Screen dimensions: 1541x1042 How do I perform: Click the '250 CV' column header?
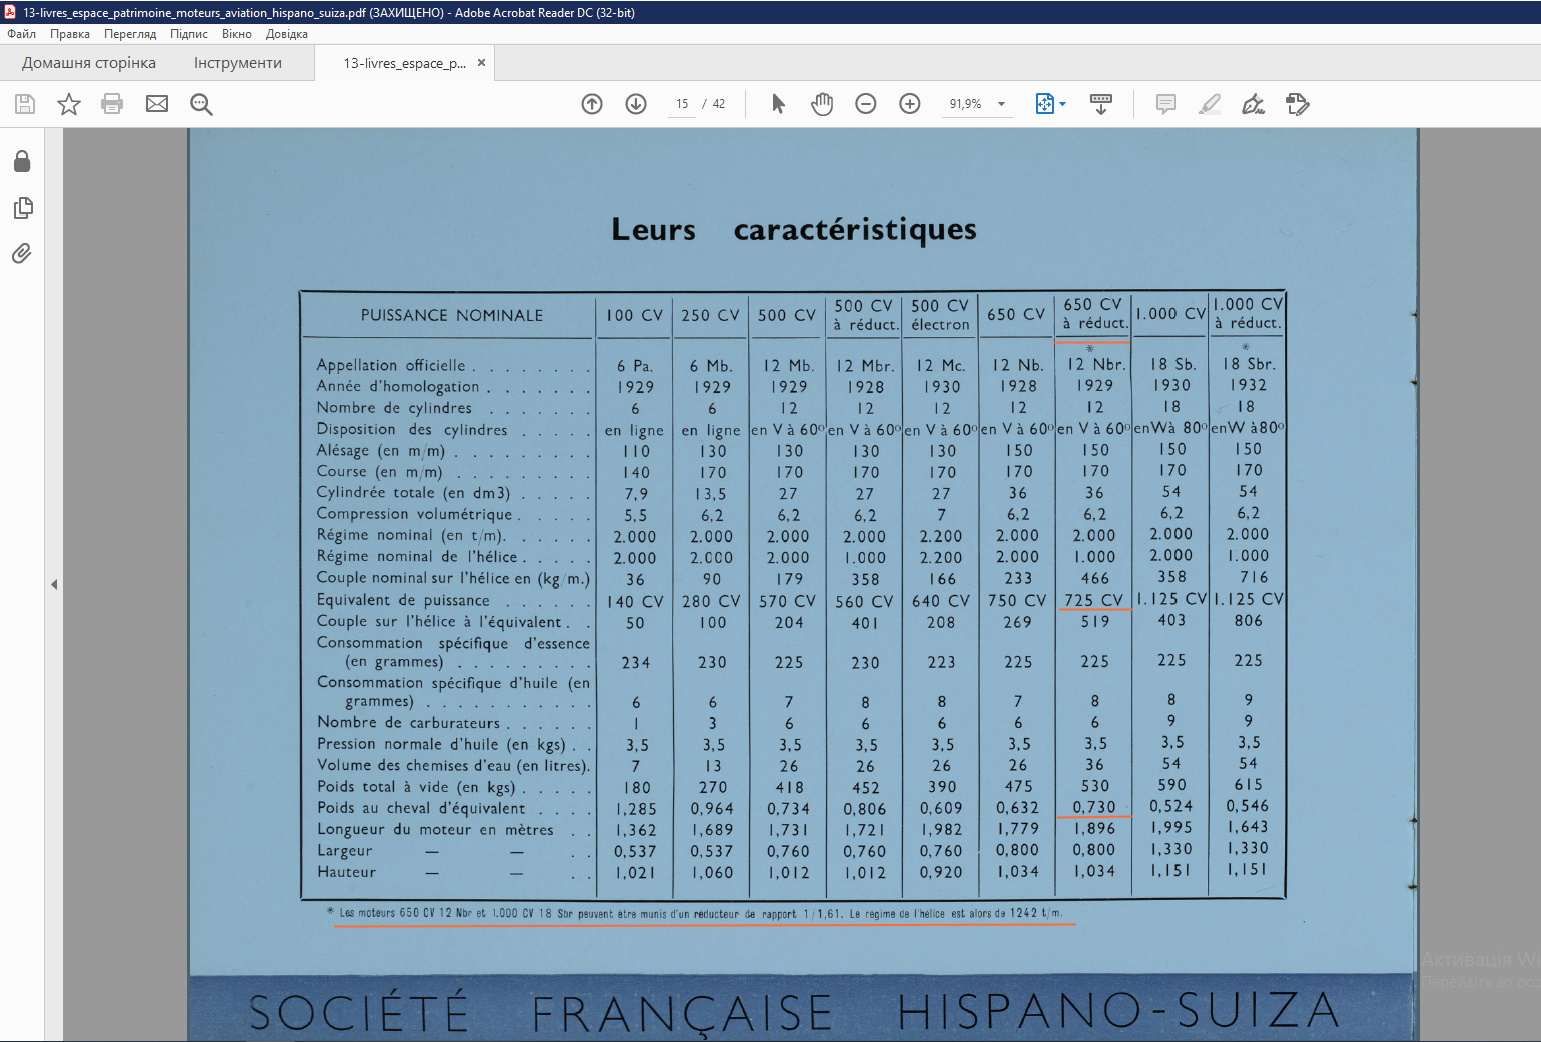click(x=711, y=315)
